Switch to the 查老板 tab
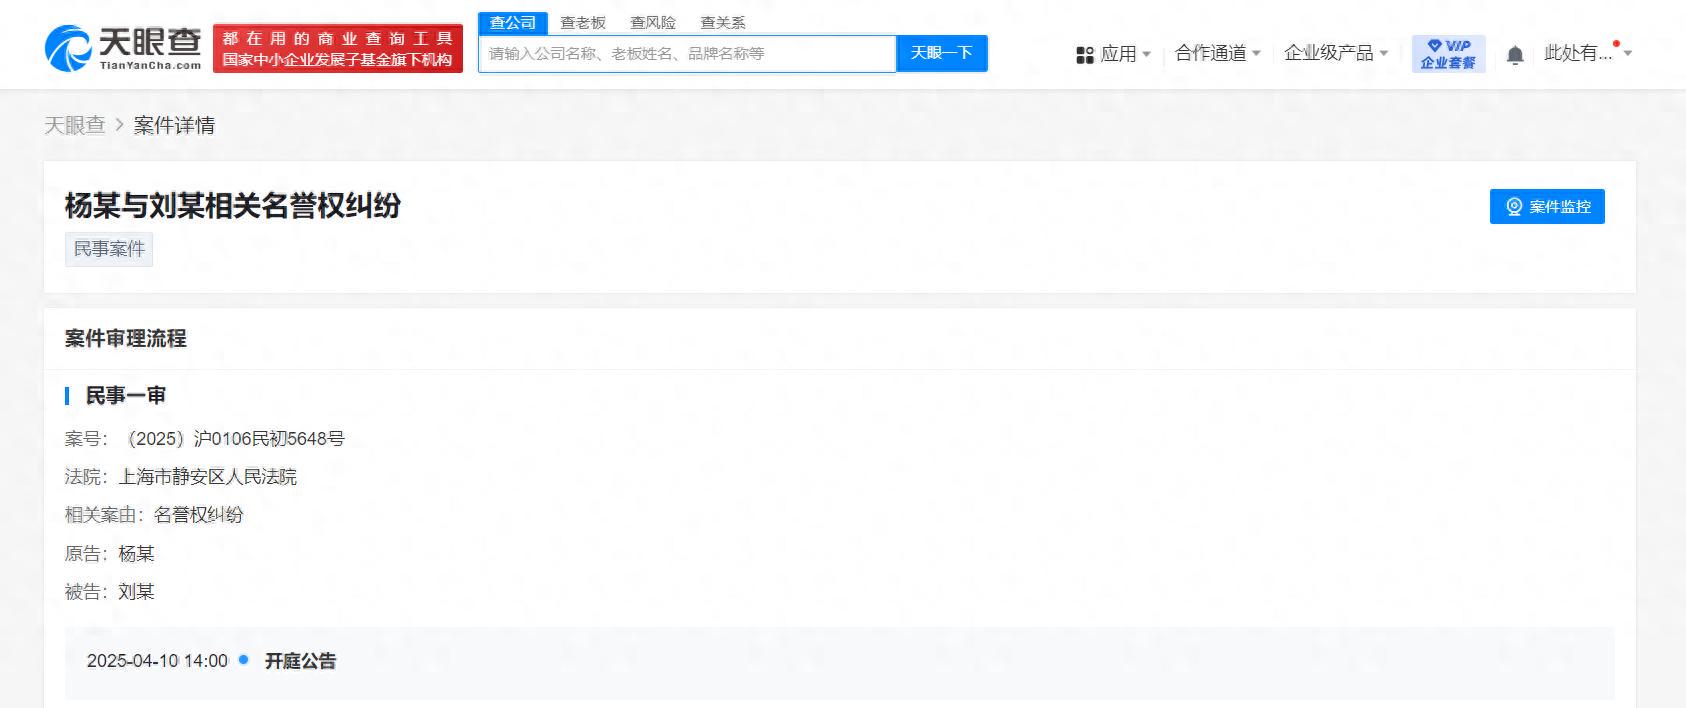 coord(583,23)
